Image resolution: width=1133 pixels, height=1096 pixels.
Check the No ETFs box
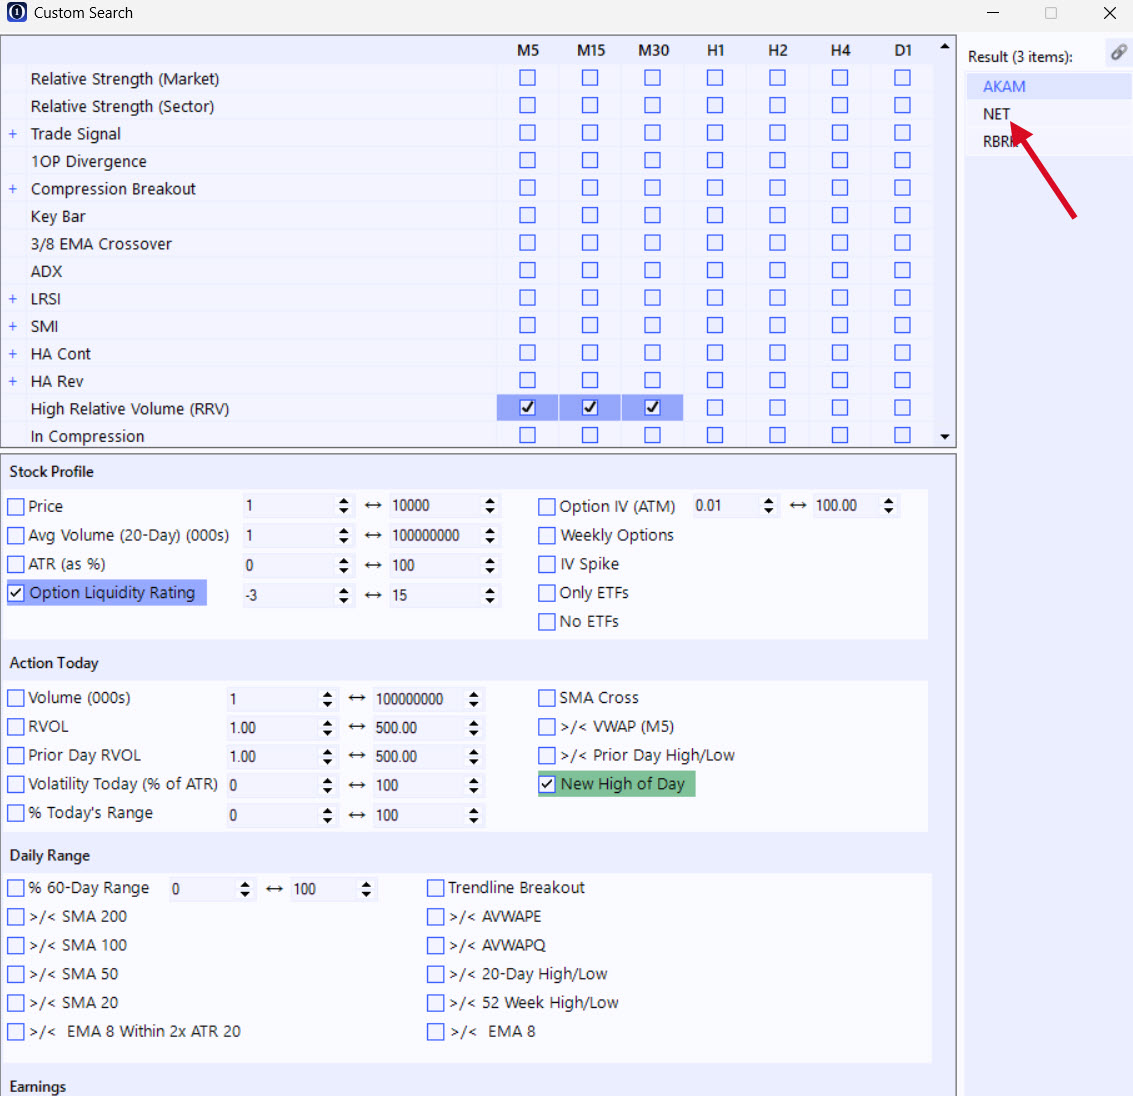547,622
